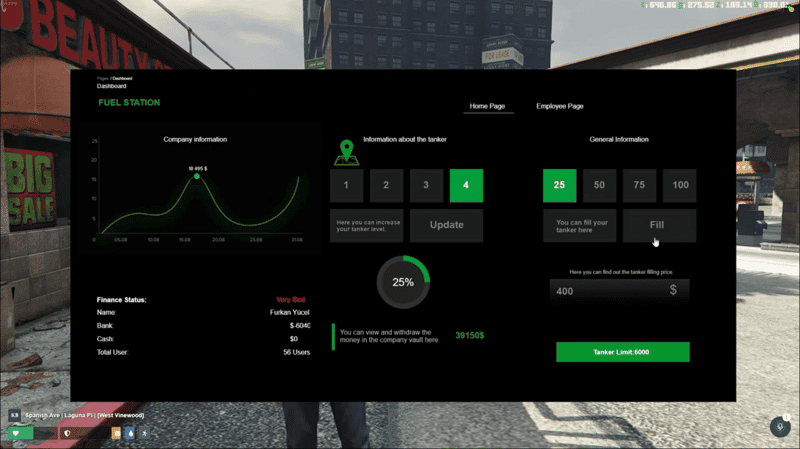Click the 39150$ vault withdraw amount
Viewport: 800px width, 449px height.
[470, 335]
